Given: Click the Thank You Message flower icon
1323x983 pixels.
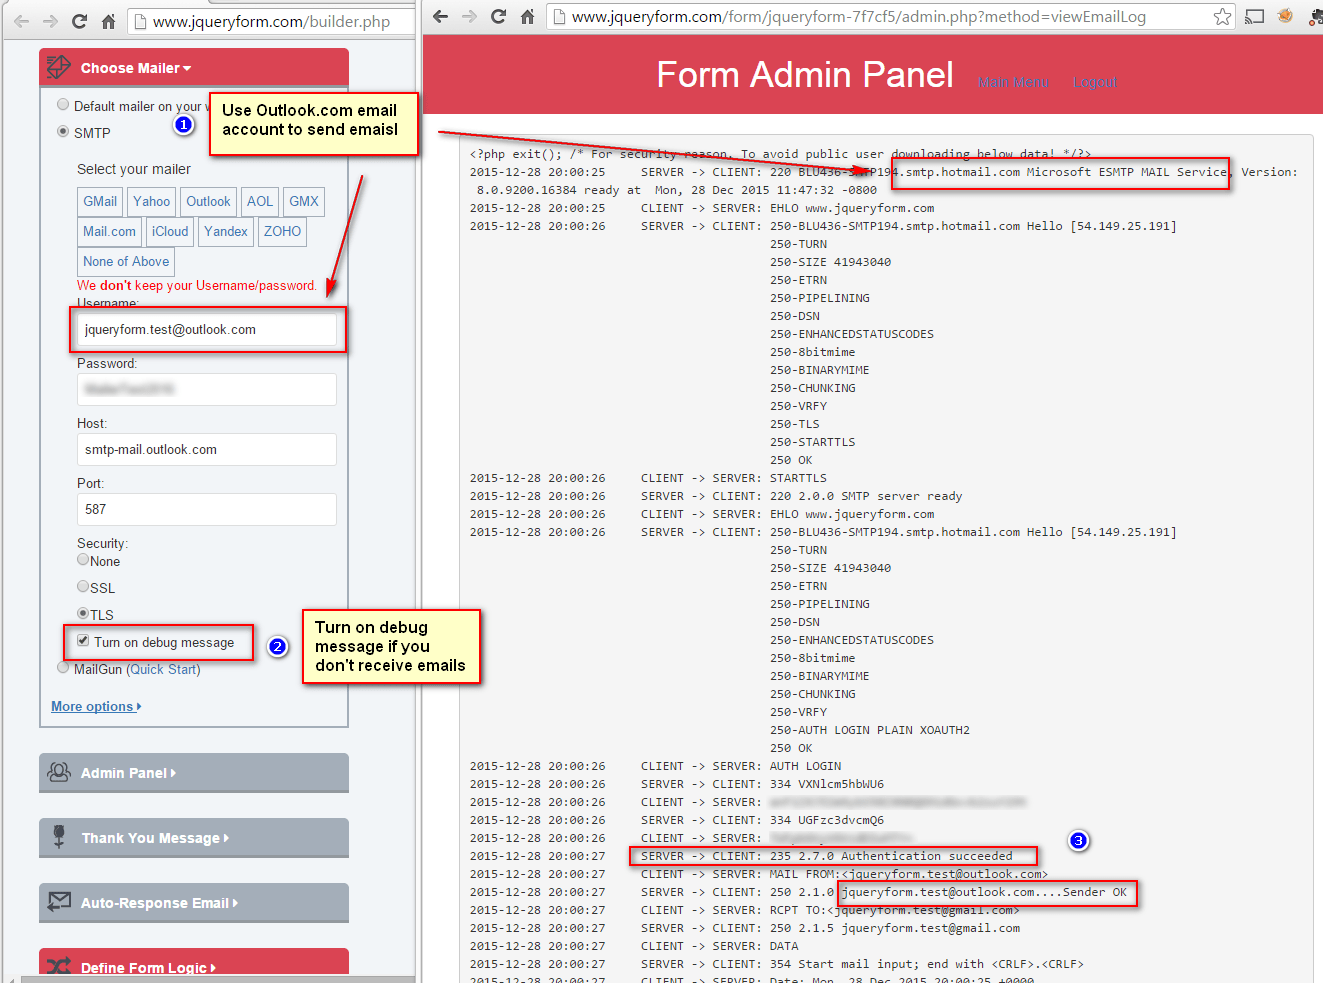Looking at the screenshot, I should pos(59,837).
